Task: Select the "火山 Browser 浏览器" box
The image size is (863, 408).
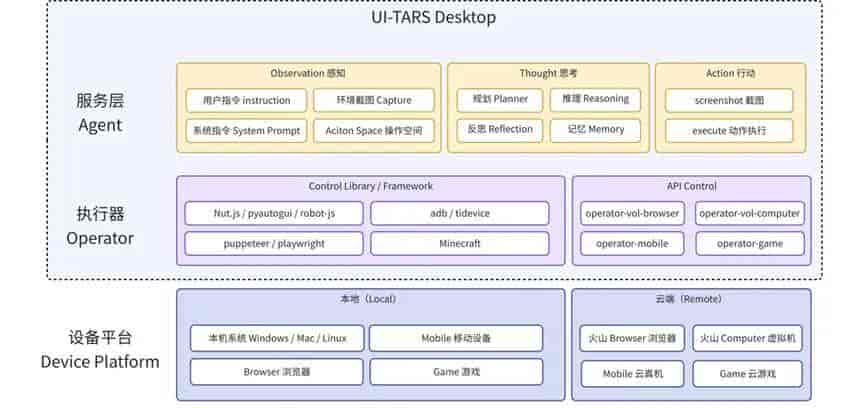Action: tap(632, 338)
